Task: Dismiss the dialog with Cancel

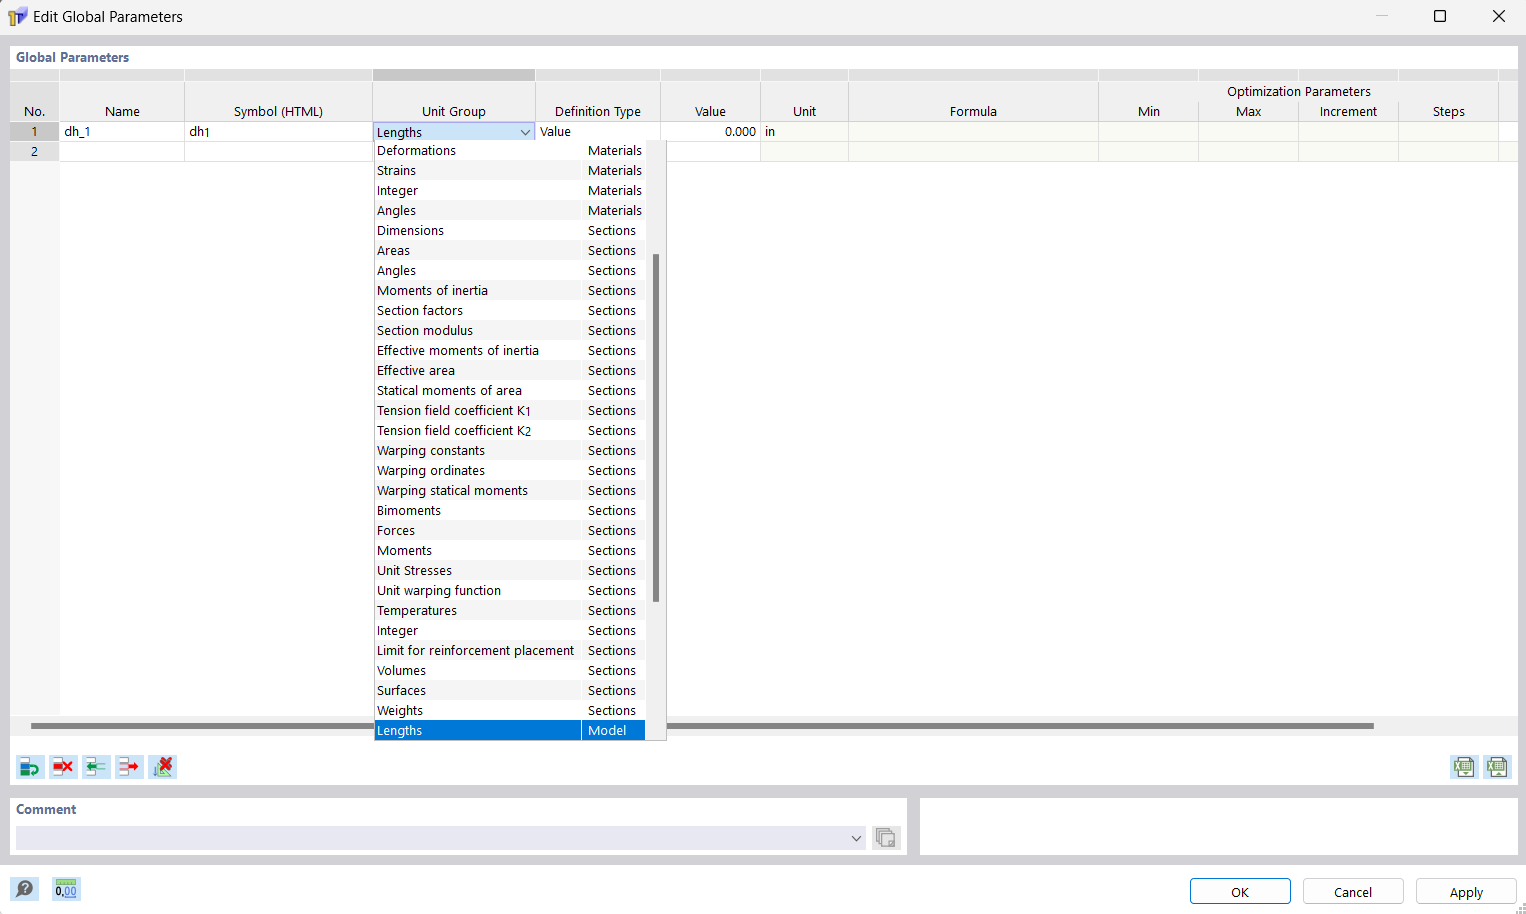Action: click(x=1353, y=891)
